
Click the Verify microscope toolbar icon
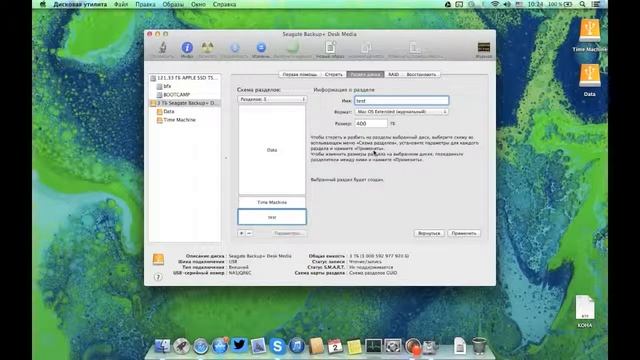[162, 49]
